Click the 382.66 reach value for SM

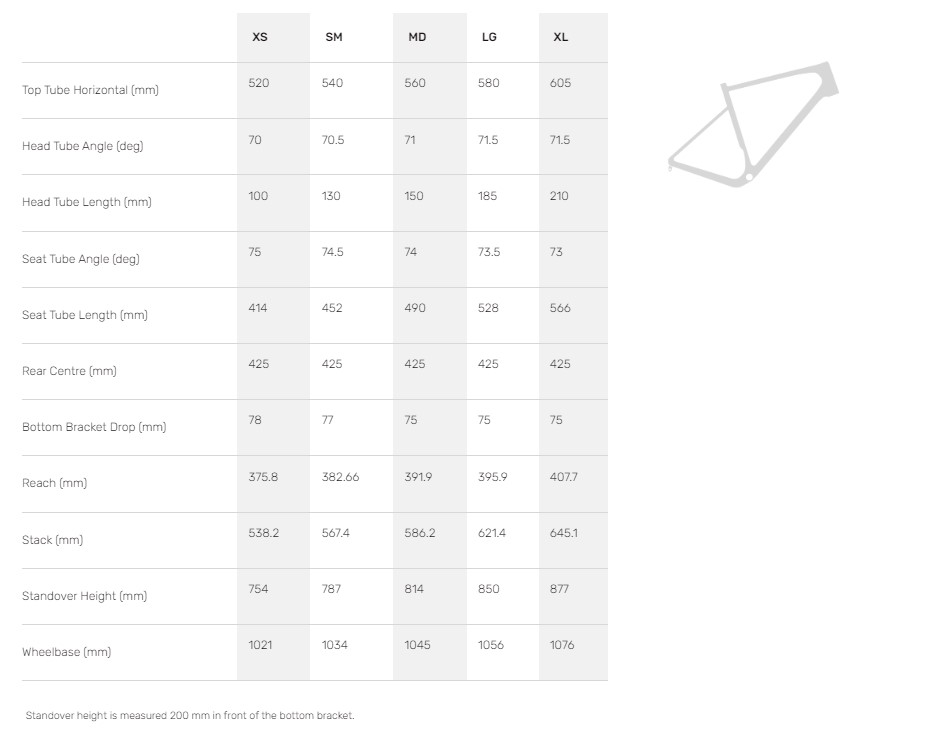pos(340,477)
